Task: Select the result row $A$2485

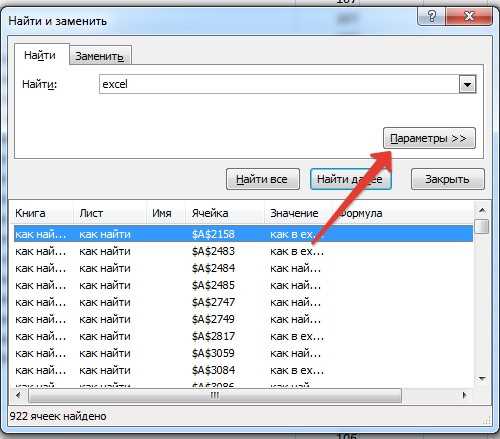Action: [243, 285]
